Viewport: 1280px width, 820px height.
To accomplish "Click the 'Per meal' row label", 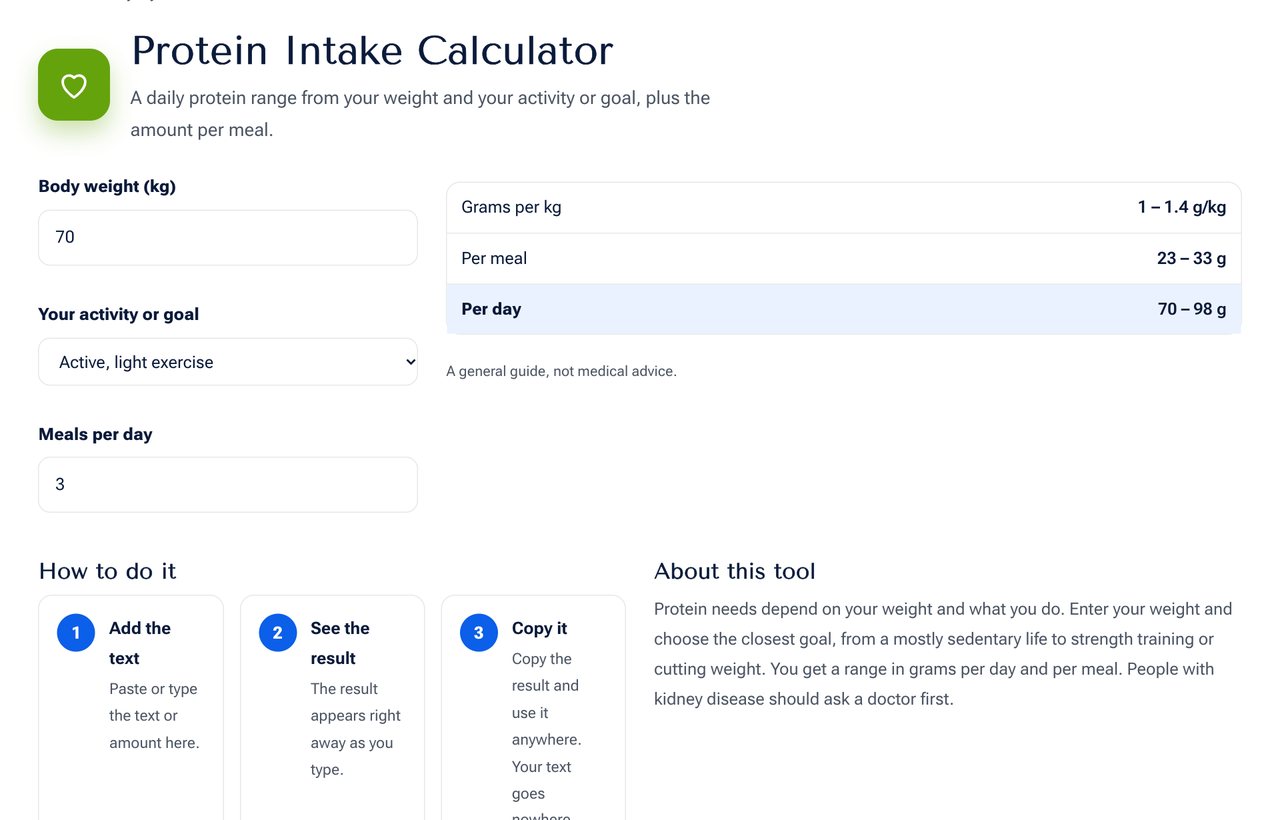I will click(494, 258).
